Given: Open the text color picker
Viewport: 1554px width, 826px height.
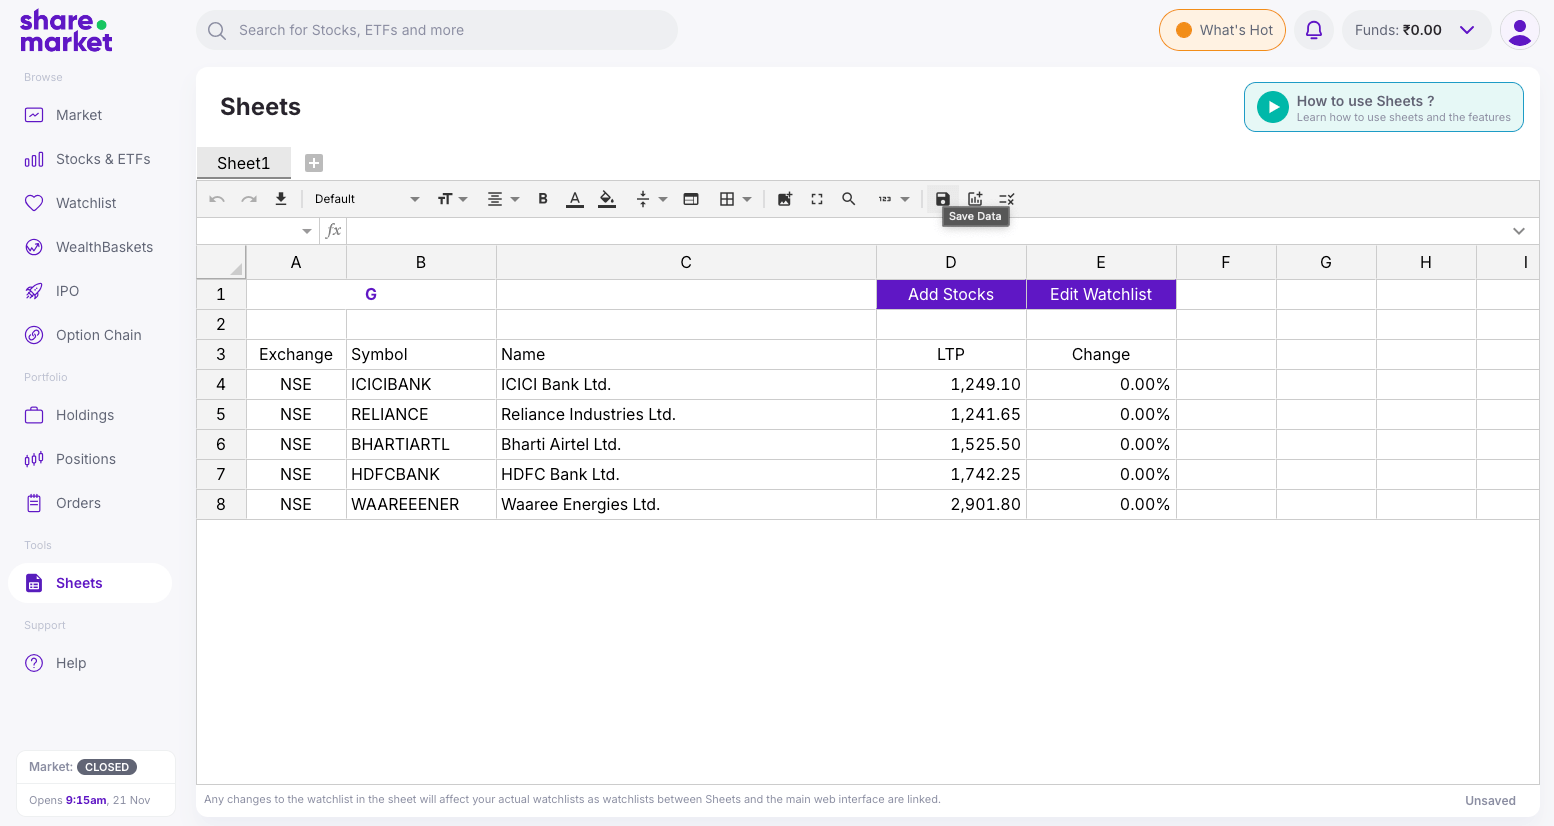Looking at the screenshot, I should click(575, 199).
